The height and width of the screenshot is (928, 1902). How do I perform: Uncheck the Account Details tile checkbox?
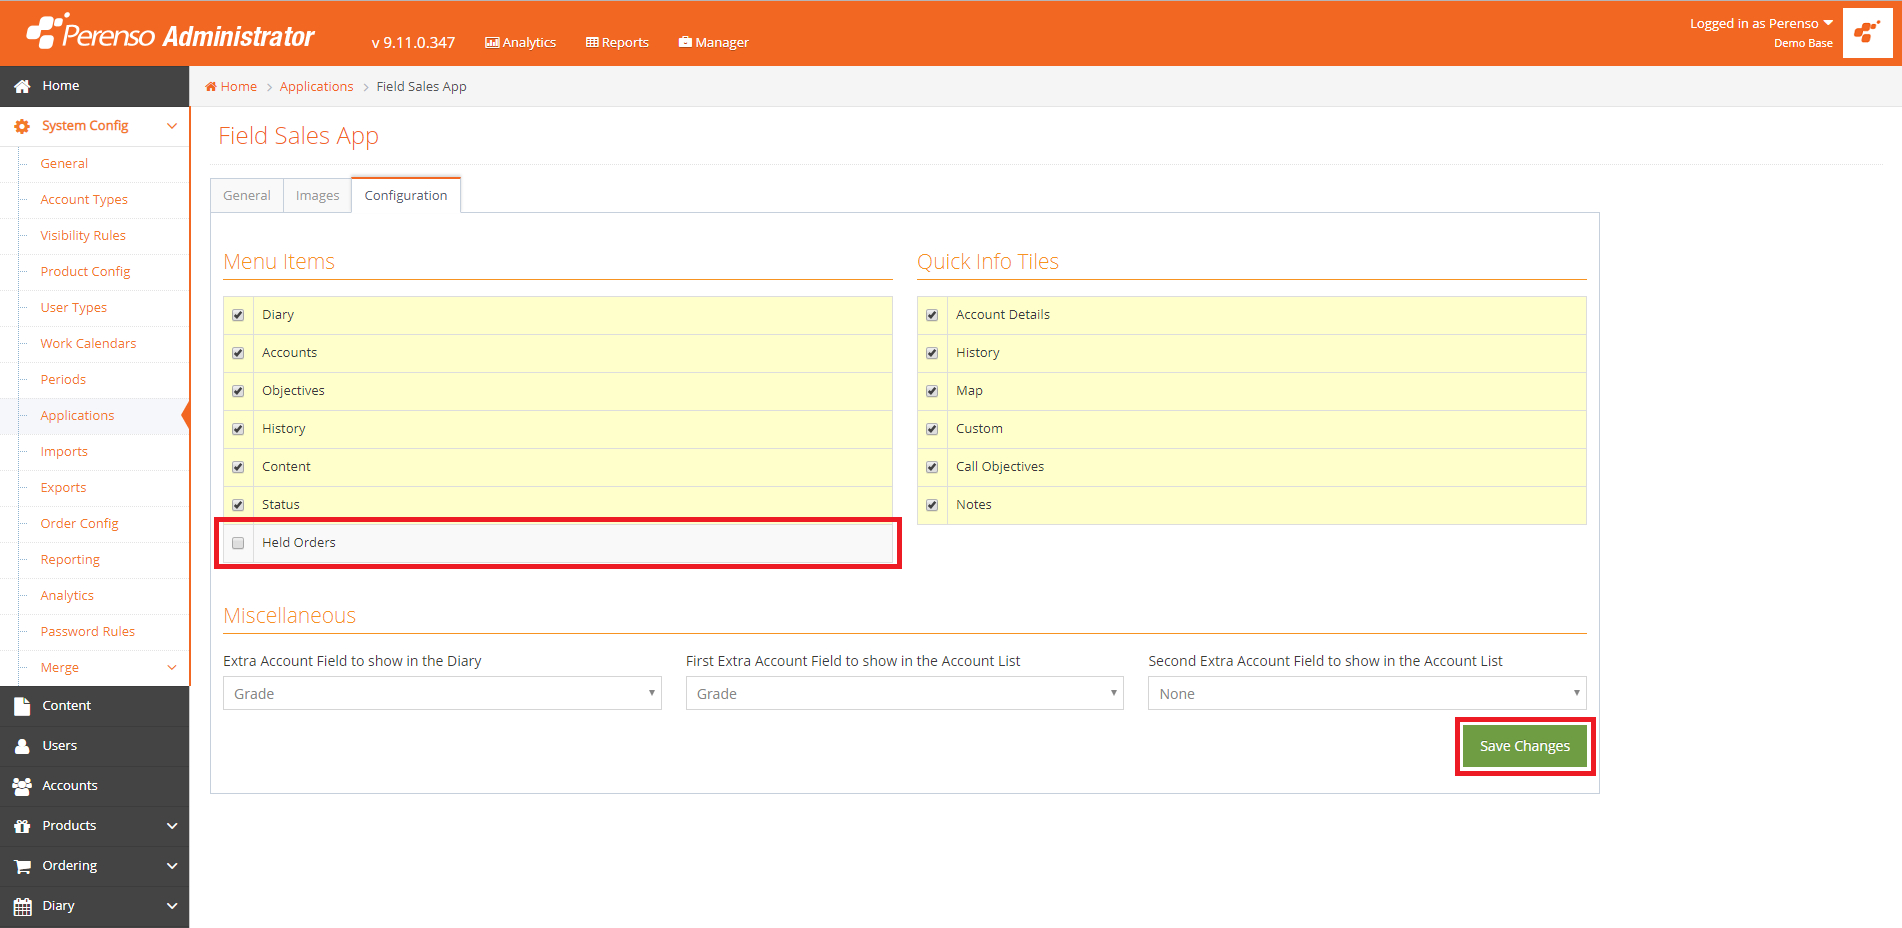[x=932, y=315]
